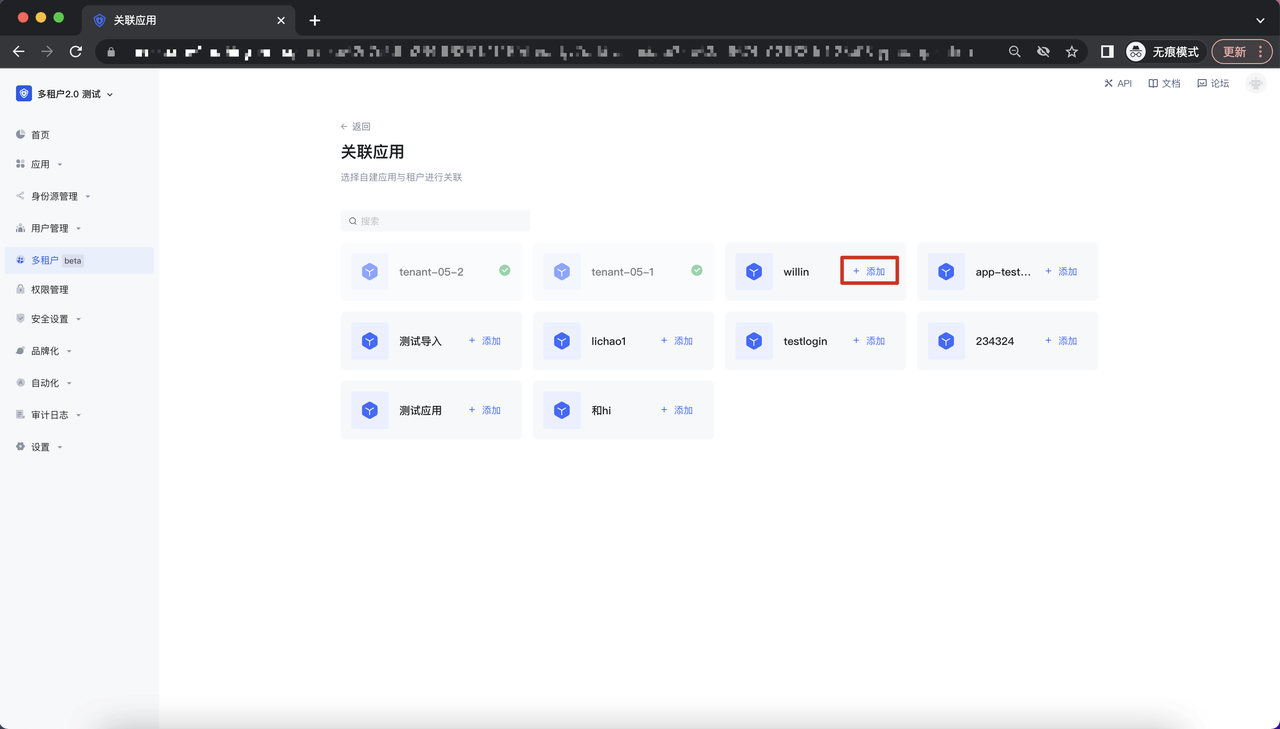Click the user avatar icon in the header

[x=1256, y=84]
